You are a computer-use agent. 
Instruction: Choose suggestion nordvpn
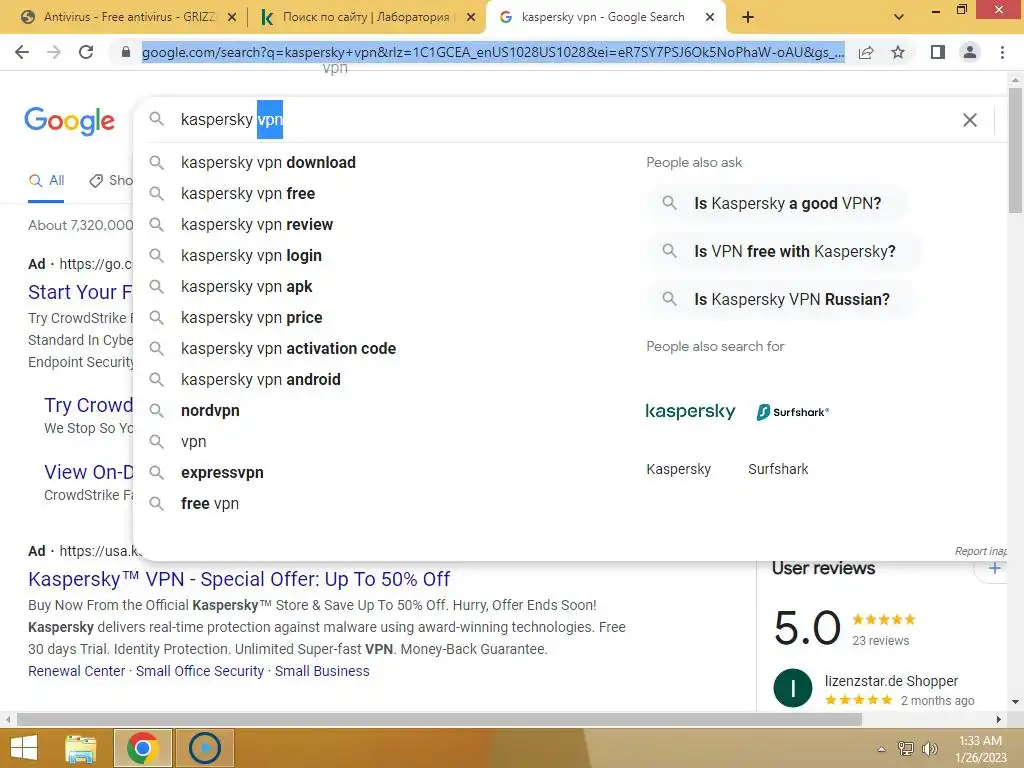point(210,411)
